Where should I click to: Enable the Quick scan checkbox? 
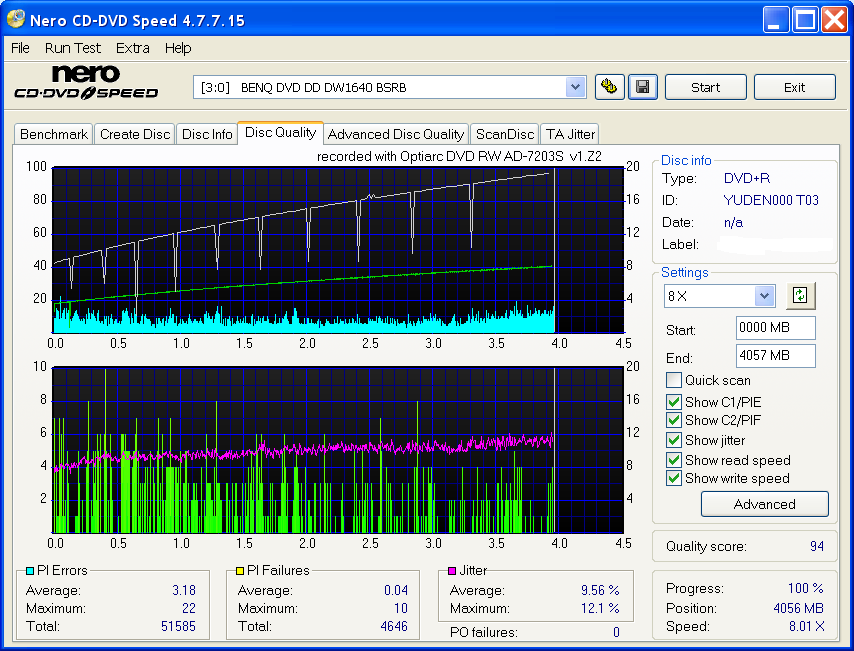(674, 380)
